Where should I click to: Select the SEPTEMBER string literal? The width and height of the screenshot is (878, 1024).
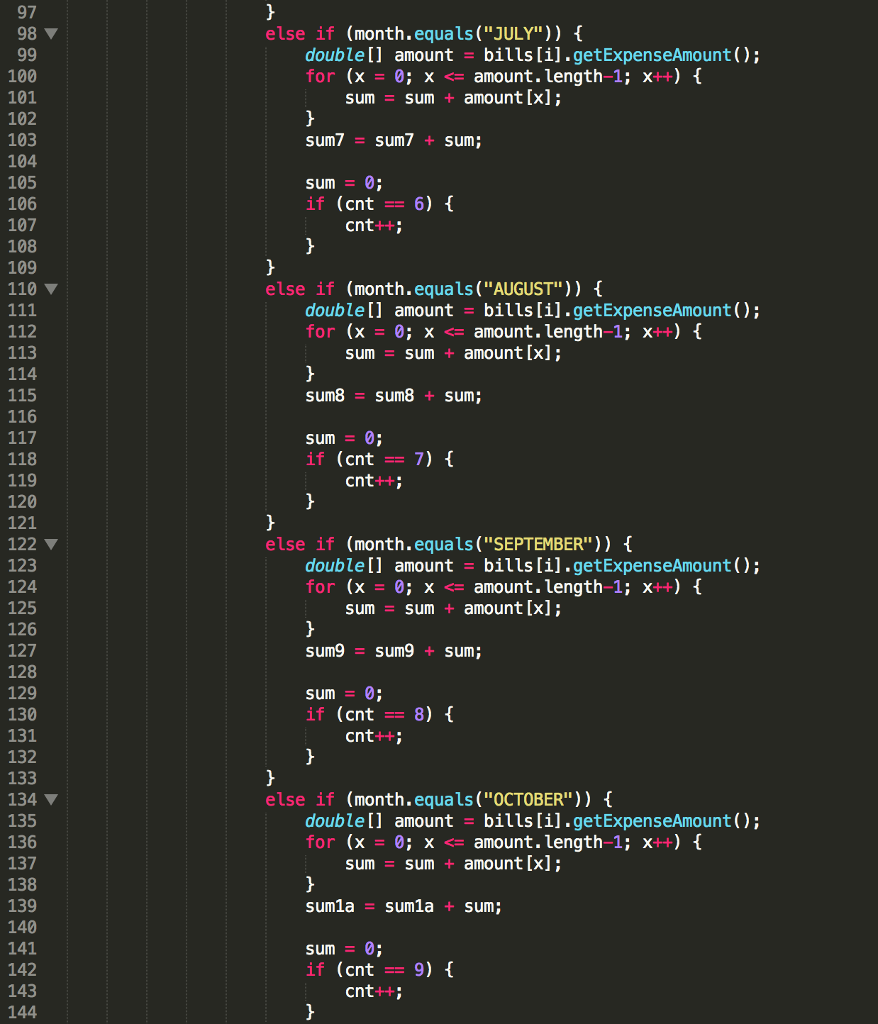tap(538, 544)
